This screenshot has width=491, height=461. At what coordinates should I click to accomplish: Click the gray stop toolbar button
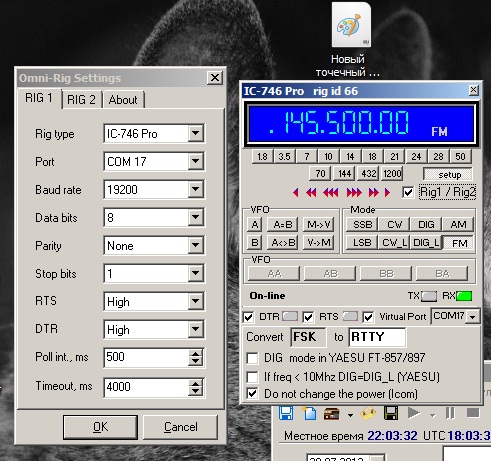(x=473, y=413)
